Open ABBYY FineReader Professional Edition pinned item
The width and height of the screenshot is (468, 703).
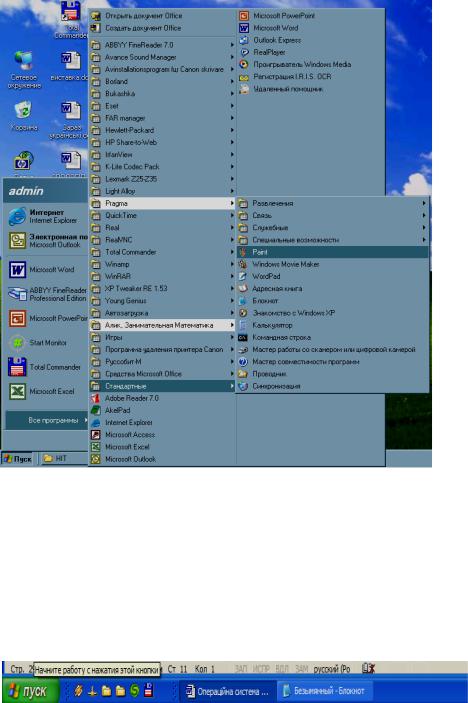(47, 294)
